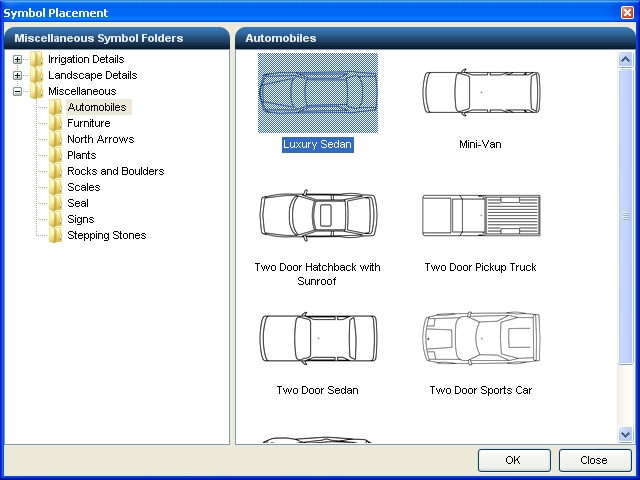Open the North Arrows folder
This screenshot has height=480, width=640.
point(100,139)
